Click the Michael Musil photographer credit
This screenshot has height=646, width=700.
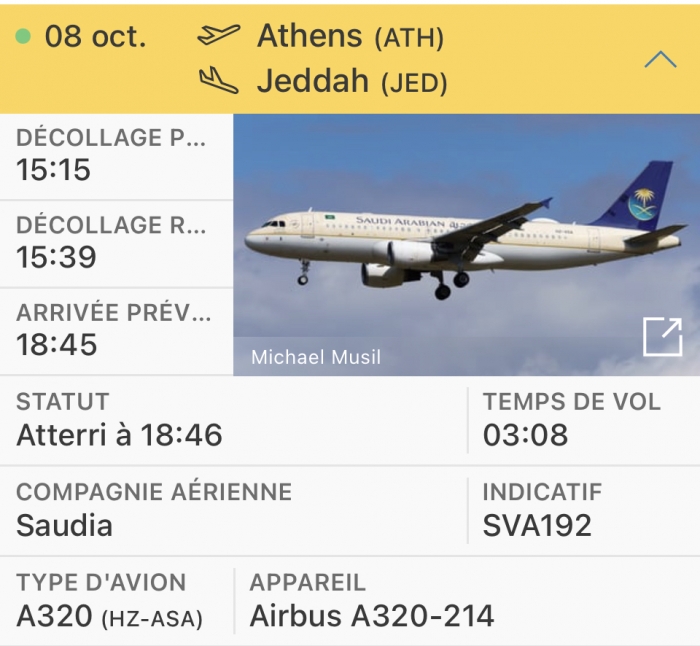316,357
